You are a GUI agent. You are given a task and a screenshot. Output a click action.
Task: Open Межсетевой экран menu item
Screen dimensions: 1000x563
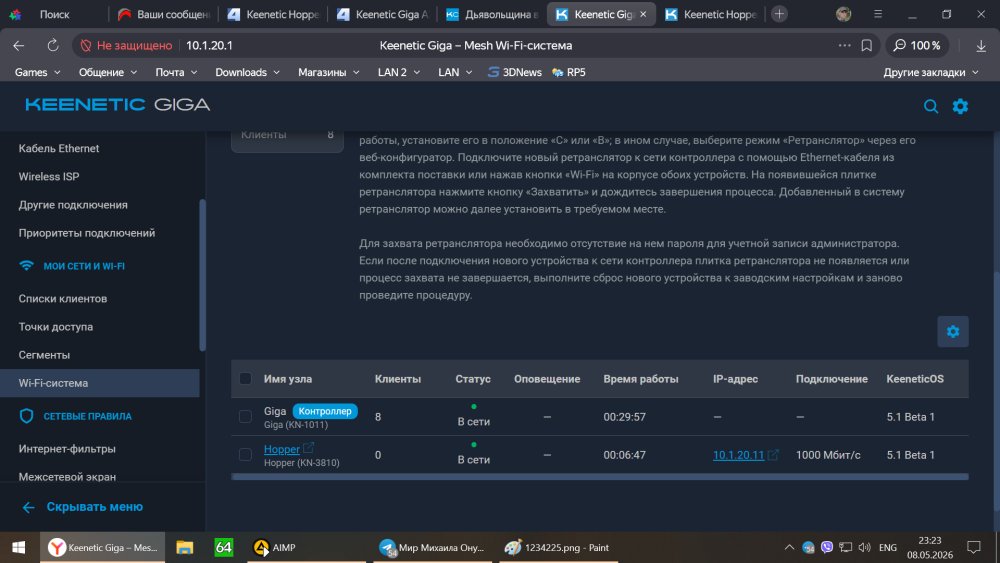tap(99, 477)
